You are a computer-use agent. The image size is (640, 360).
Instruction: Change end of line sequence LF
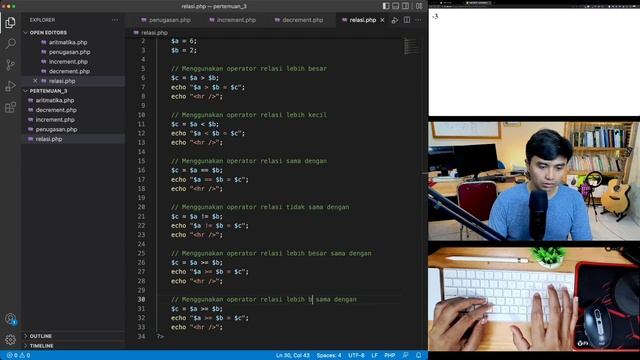pos(375,355)
